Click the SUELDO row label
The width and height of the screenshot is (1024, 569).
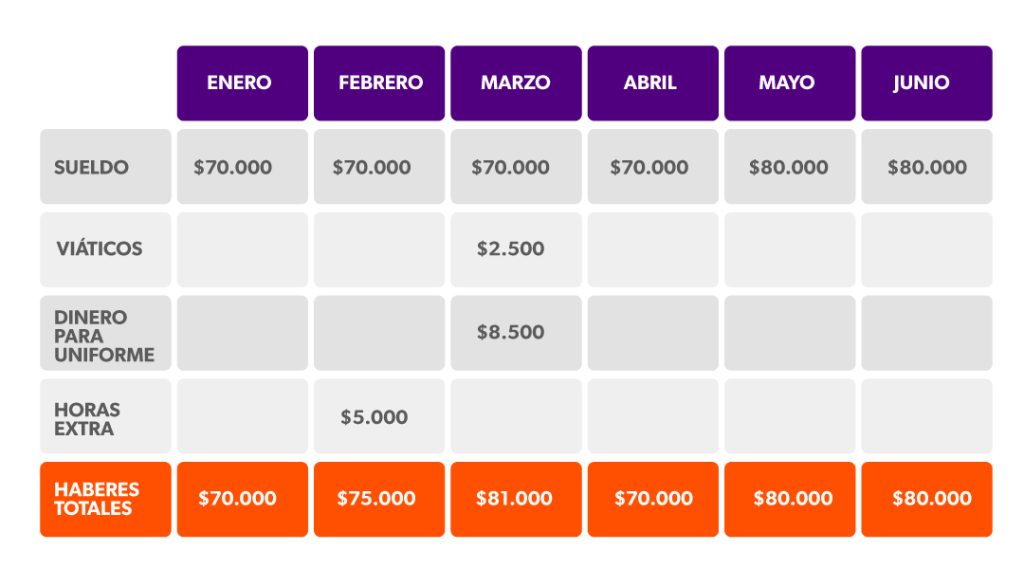[106, 167]
